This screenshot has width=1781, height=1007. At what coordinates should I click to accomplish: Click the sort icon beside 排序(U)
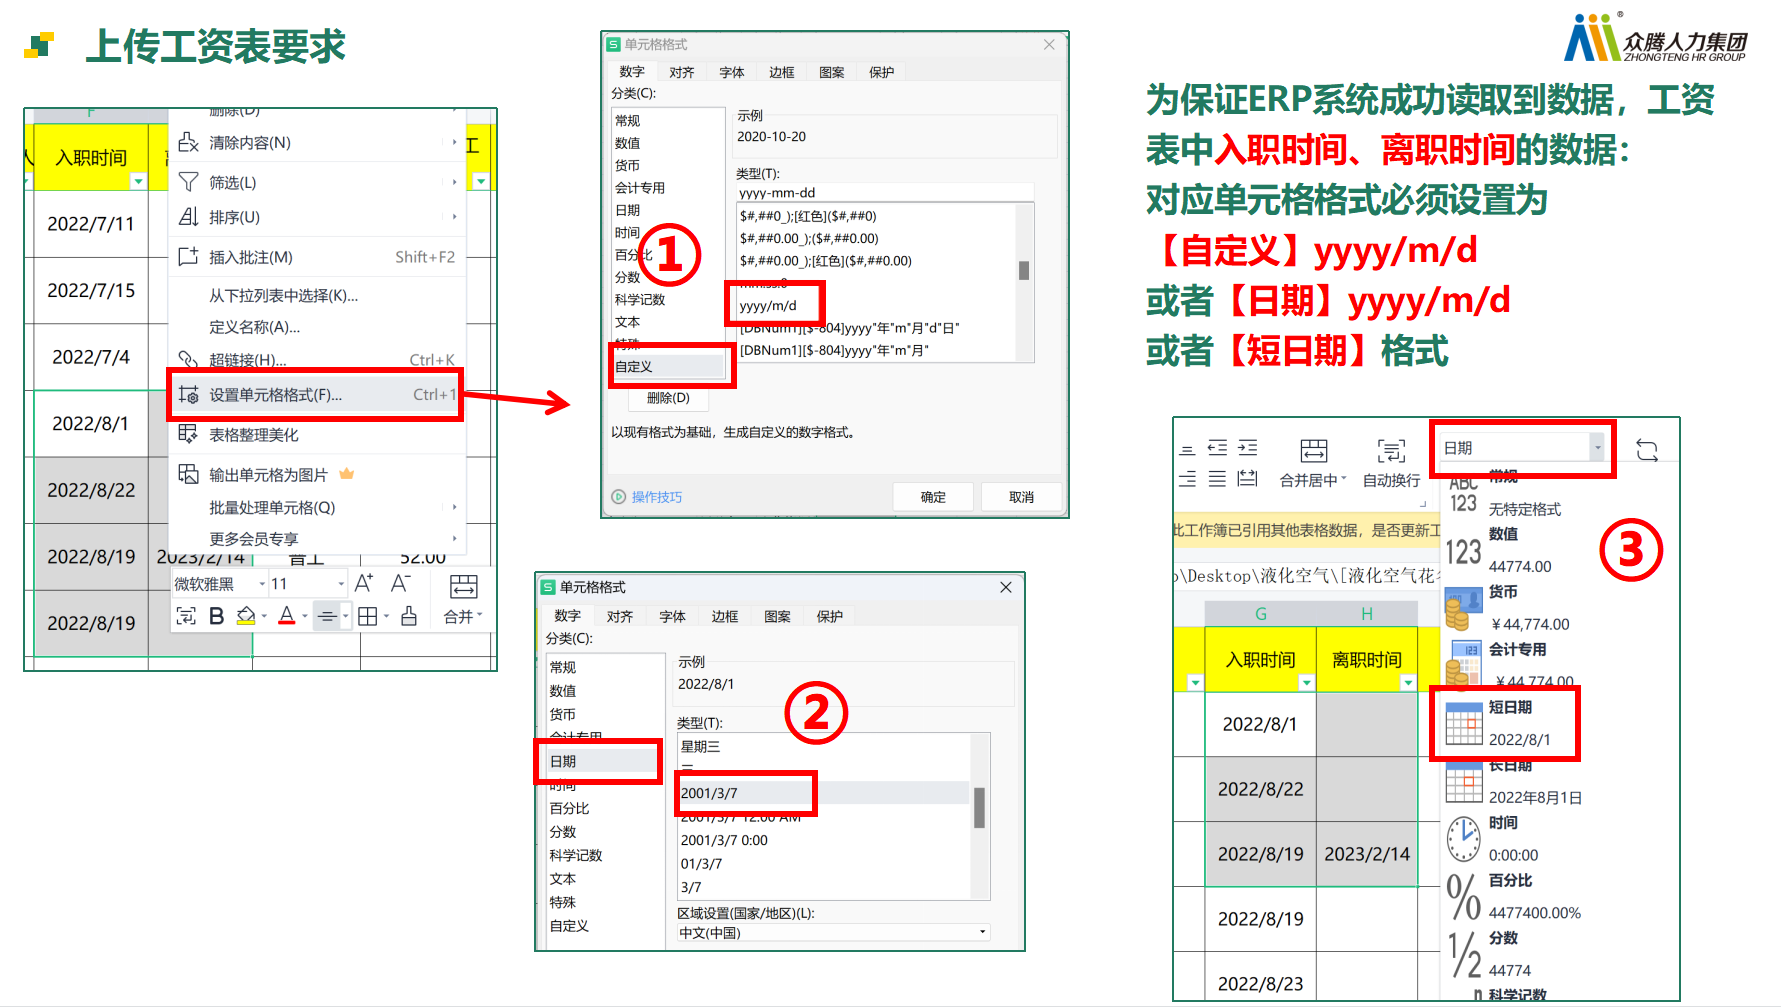[188, 216]
